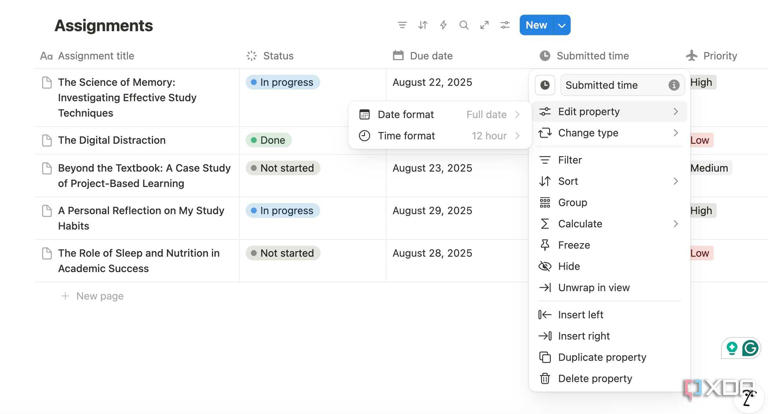768x414 pixels.
Task: Click the Edit property chevron arrow
Action: [x=675, y=112]
